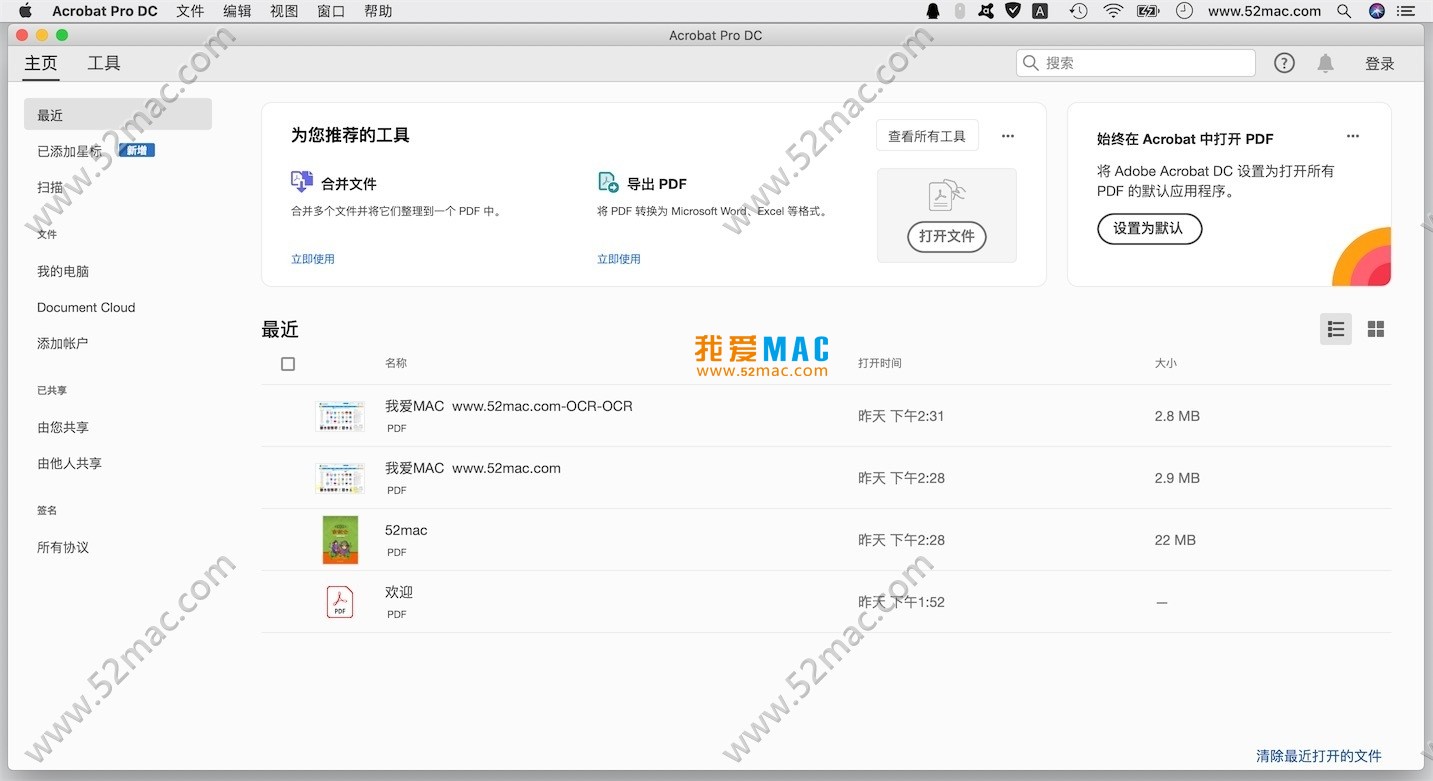Click the 22 MB size cell
The width and height of the screenshot is (1433, 781).
(1175, 540)
